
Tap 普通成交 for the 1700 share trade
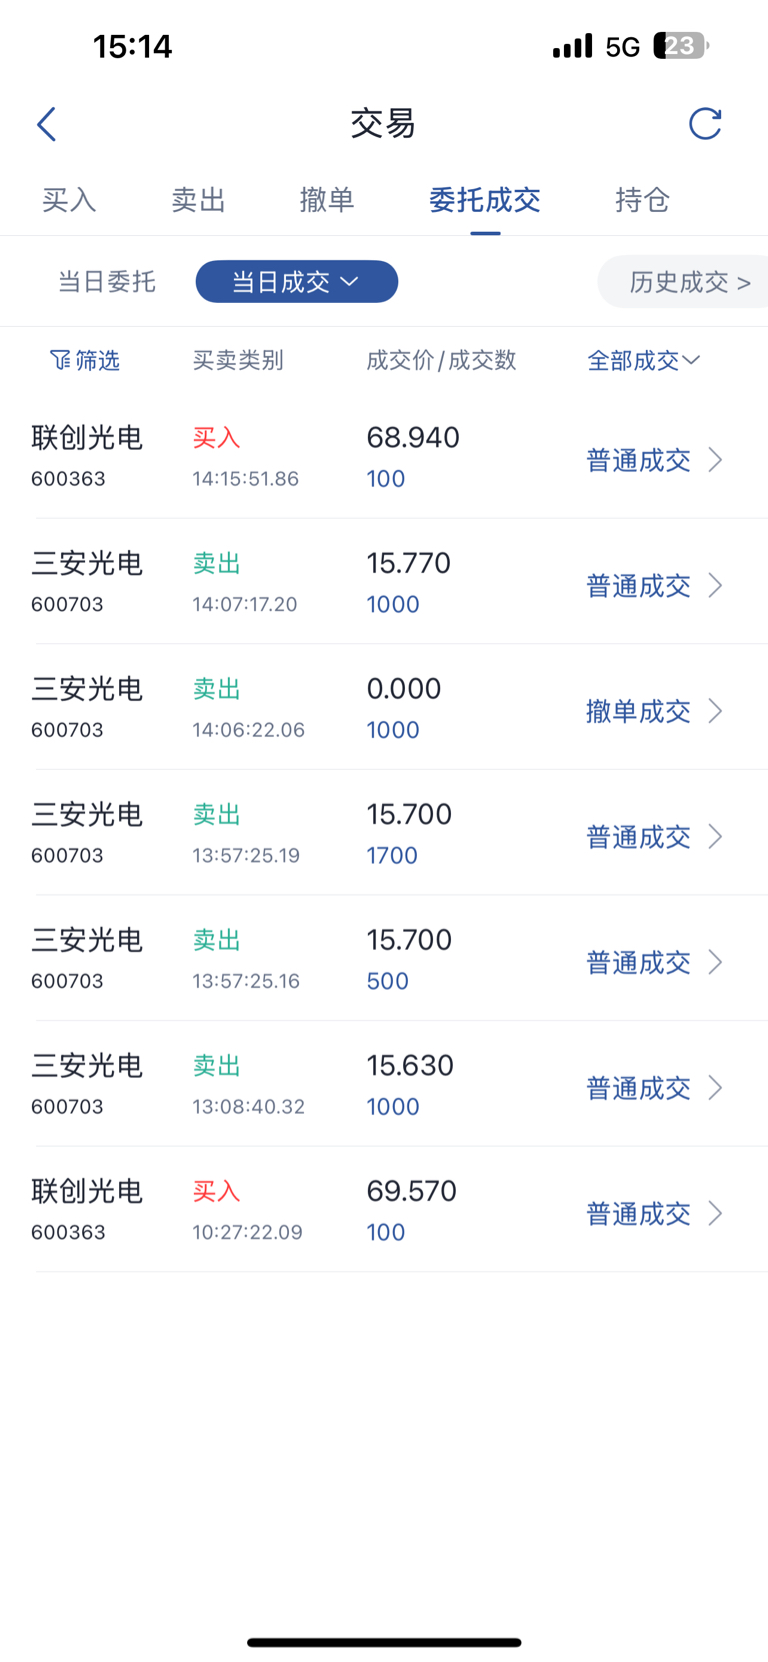coord(638,837)
